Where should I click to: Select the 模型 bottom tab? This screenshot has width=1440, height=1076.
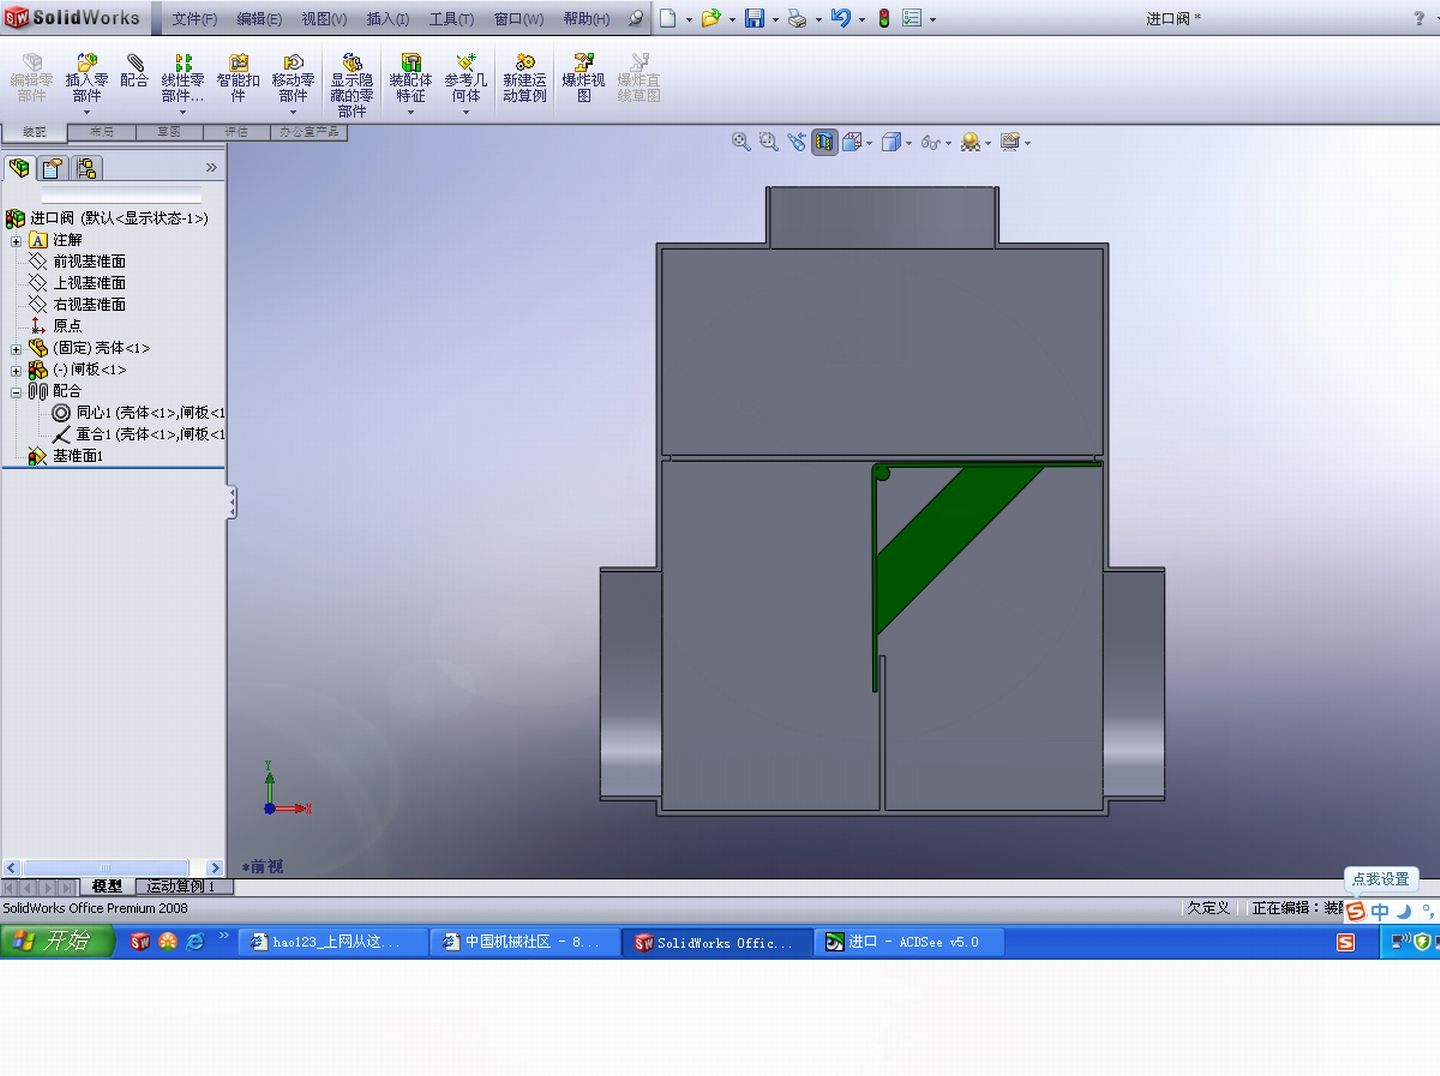pyautogui.click(x=106, y=886)
